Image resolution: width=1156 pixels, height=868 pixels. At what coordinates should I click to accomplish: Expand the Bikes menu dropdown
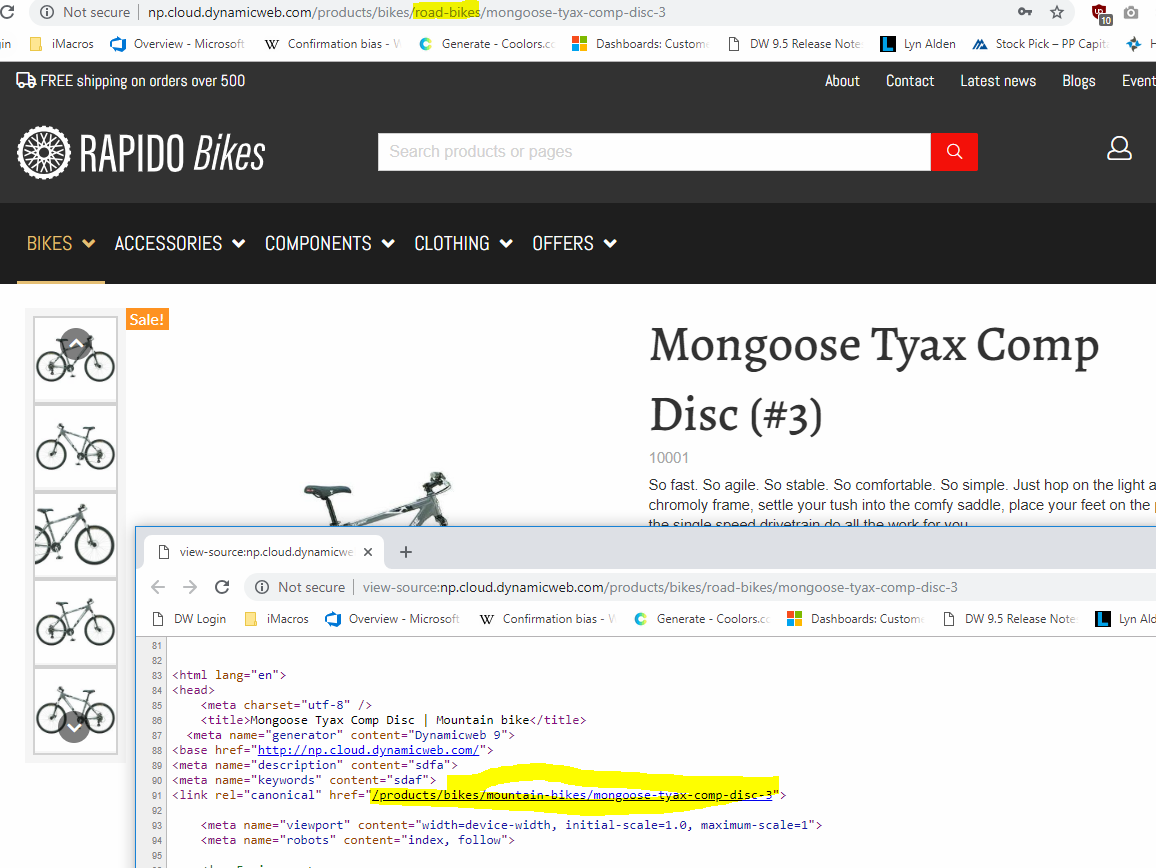point(61,243)
